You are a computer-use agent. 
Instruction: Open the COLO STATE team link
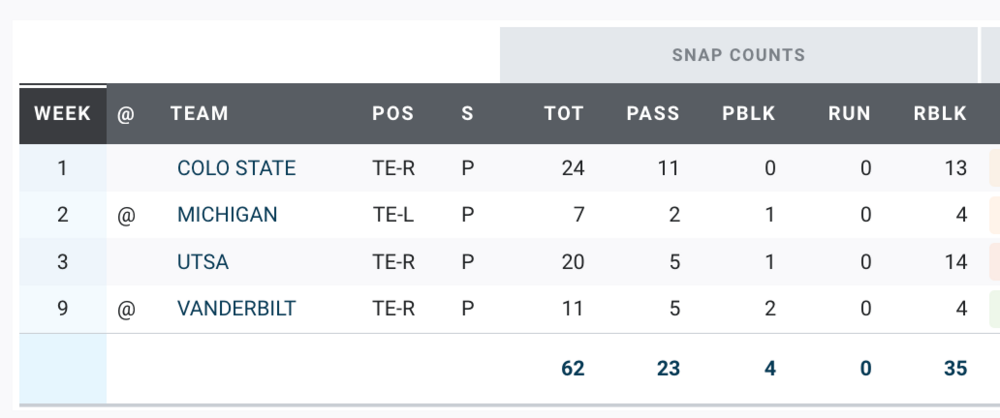pos(236,168)
